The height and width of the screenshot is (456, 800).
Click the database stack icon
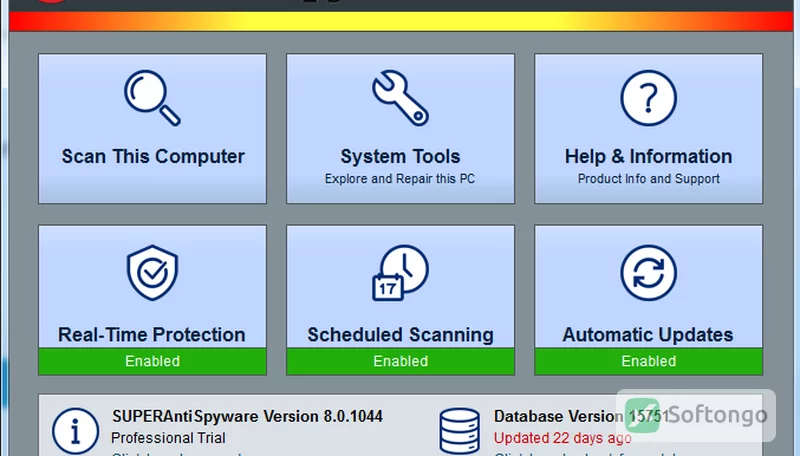click(x=459, y=432)
